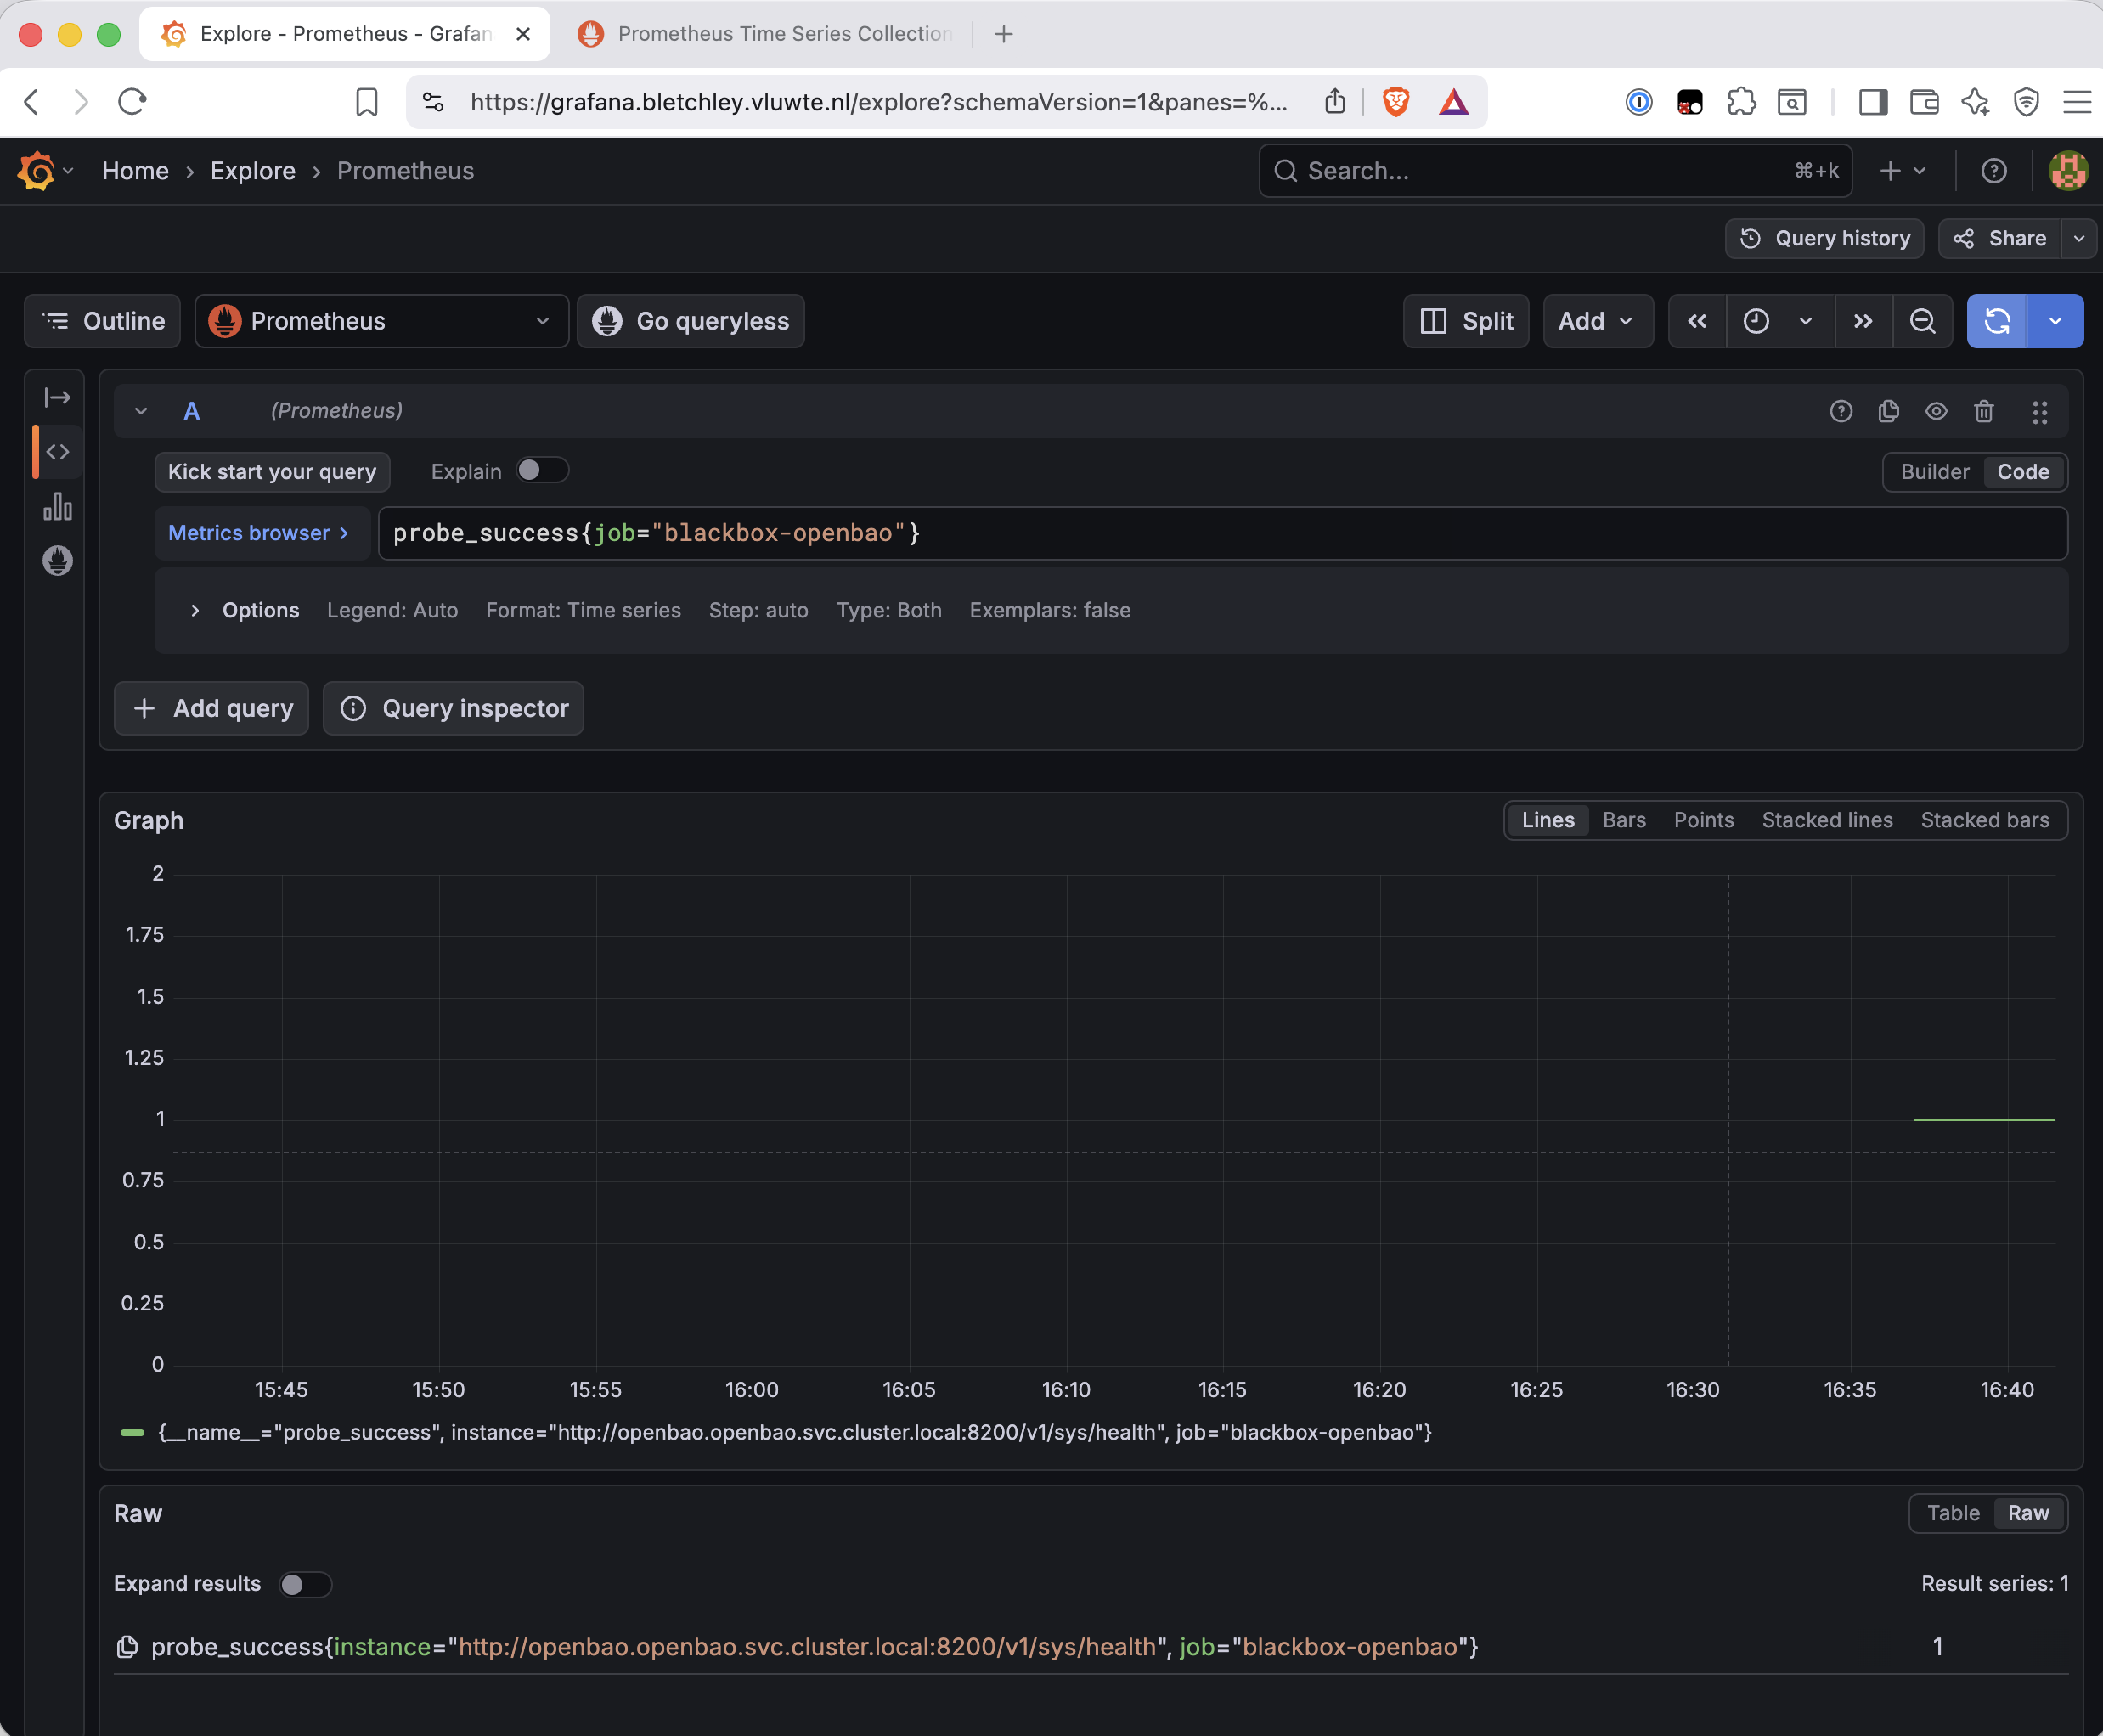Screen dimensions: 2103x1736
Task: Open the Grafana help question mark icon
Action: tap(1994, 171)
